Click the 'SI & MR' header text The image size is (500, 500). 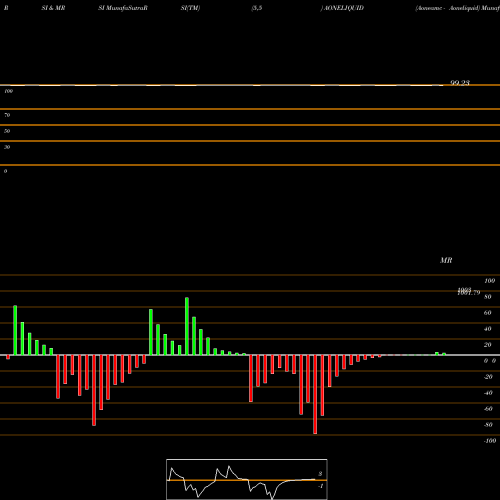tap(53, 8)
